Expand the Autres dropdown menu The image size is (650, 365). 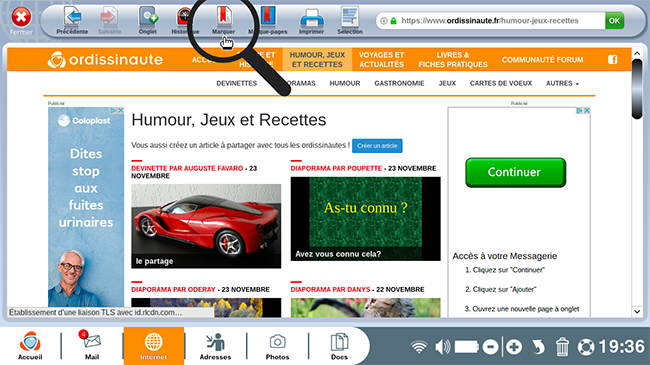[x=562, y=83]
